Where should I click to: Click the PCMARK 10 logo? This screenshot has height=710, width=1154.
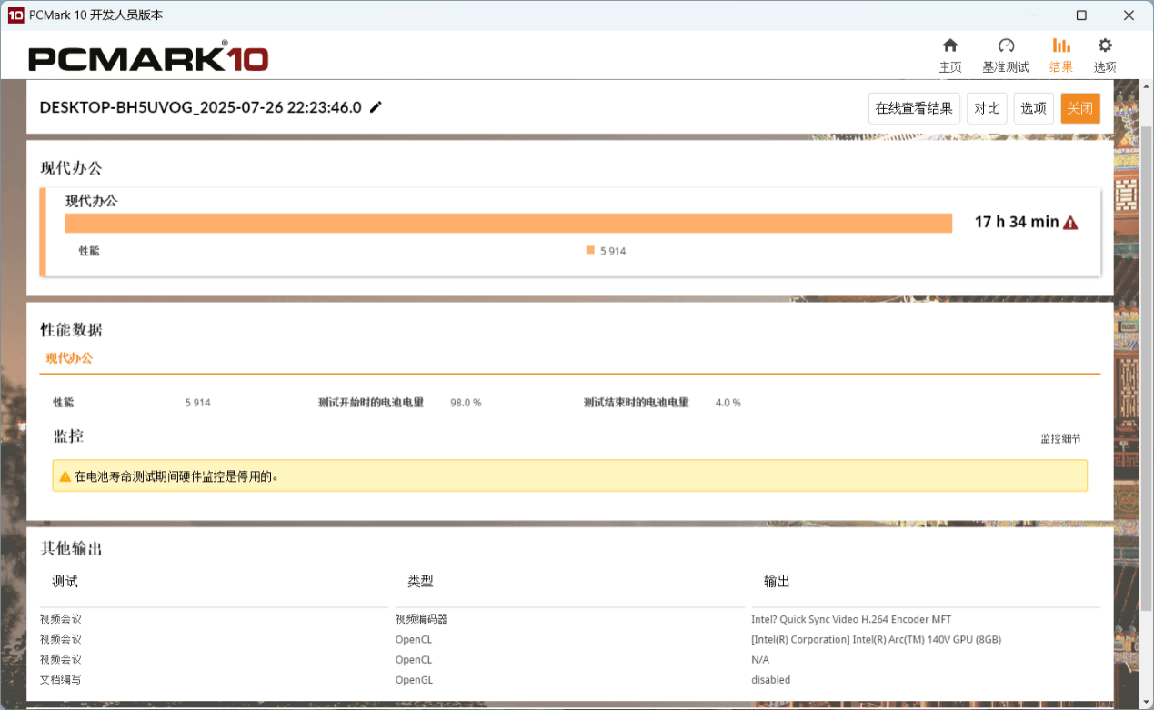[x=148, y=58]
